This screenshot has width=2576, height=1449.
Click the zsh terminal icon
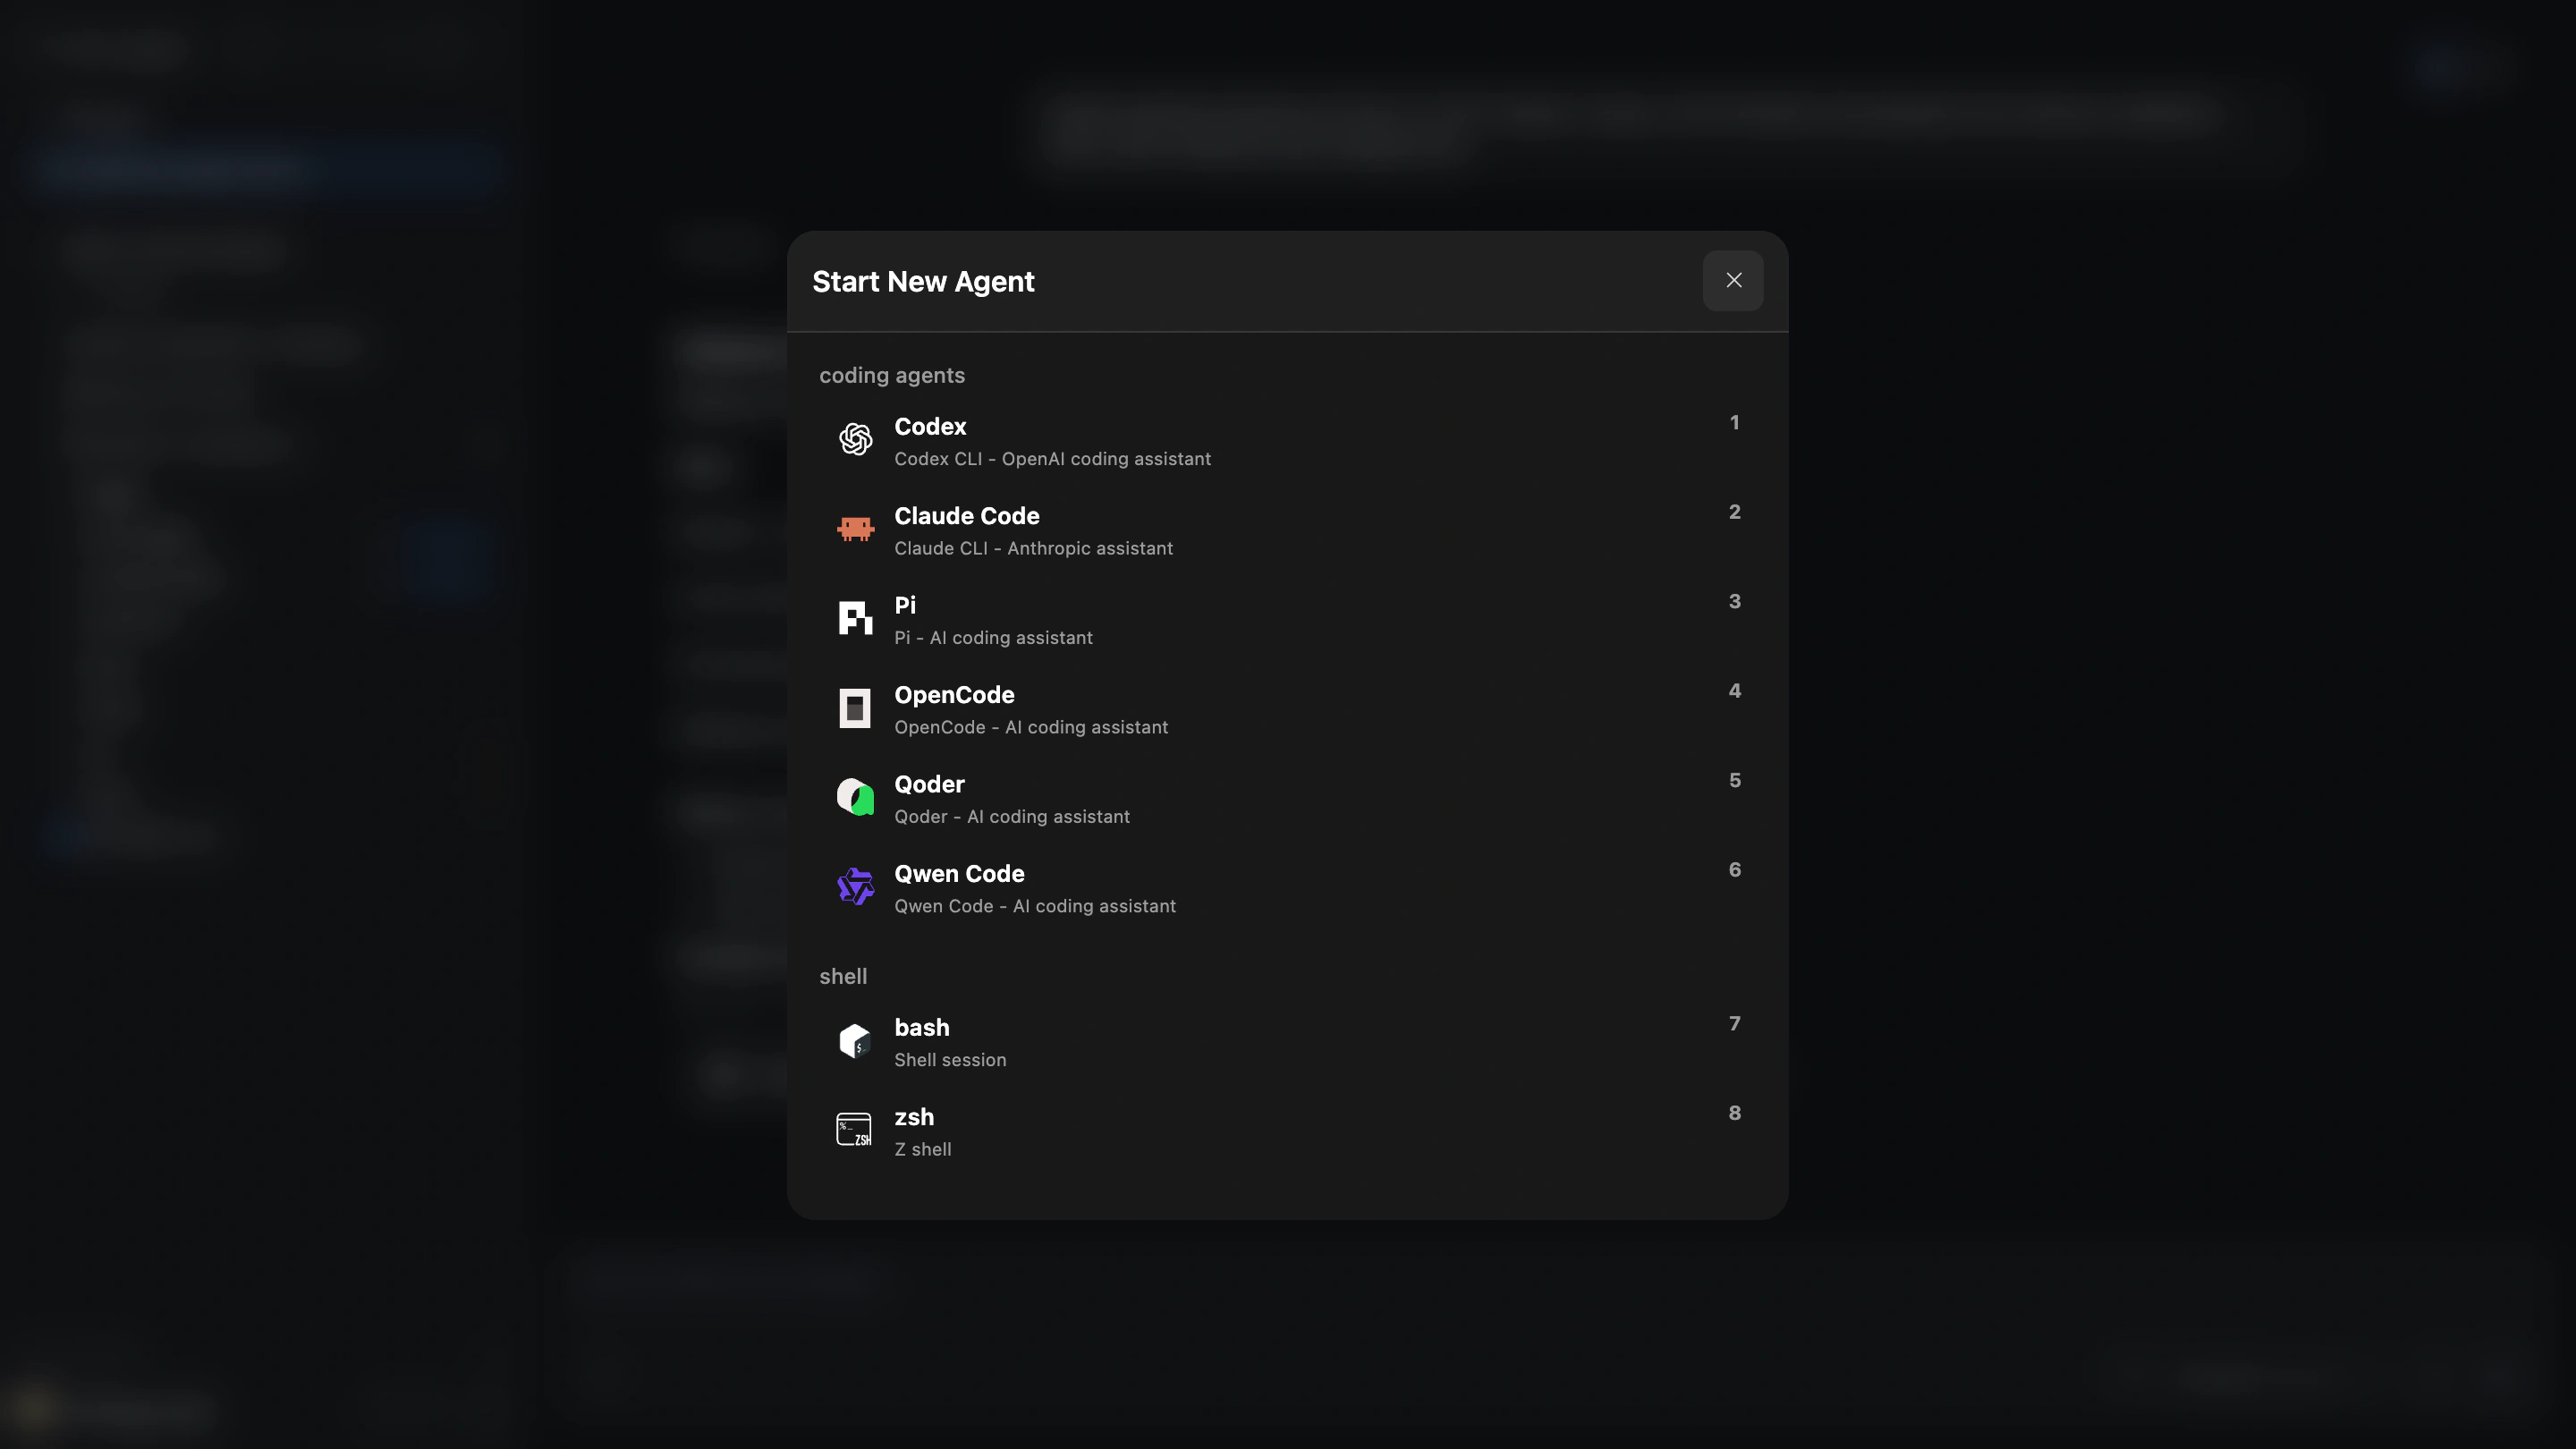(854, 1129)
